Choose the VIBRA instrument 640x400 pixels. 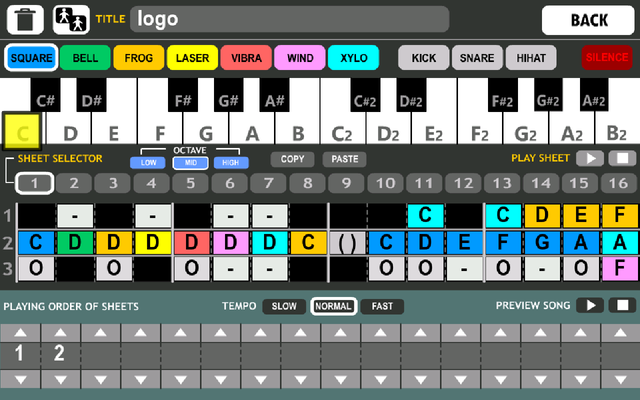click(x=246, y=58)
